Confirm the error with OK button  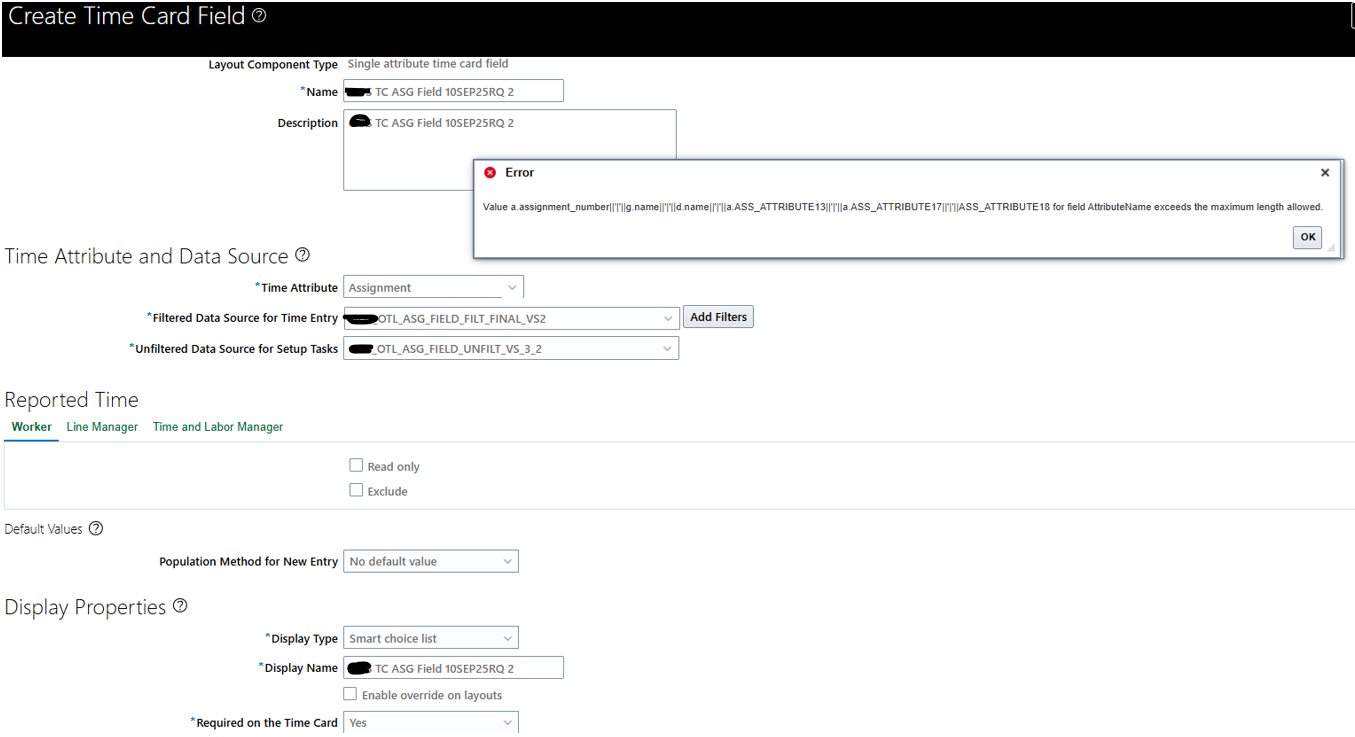1308,237
